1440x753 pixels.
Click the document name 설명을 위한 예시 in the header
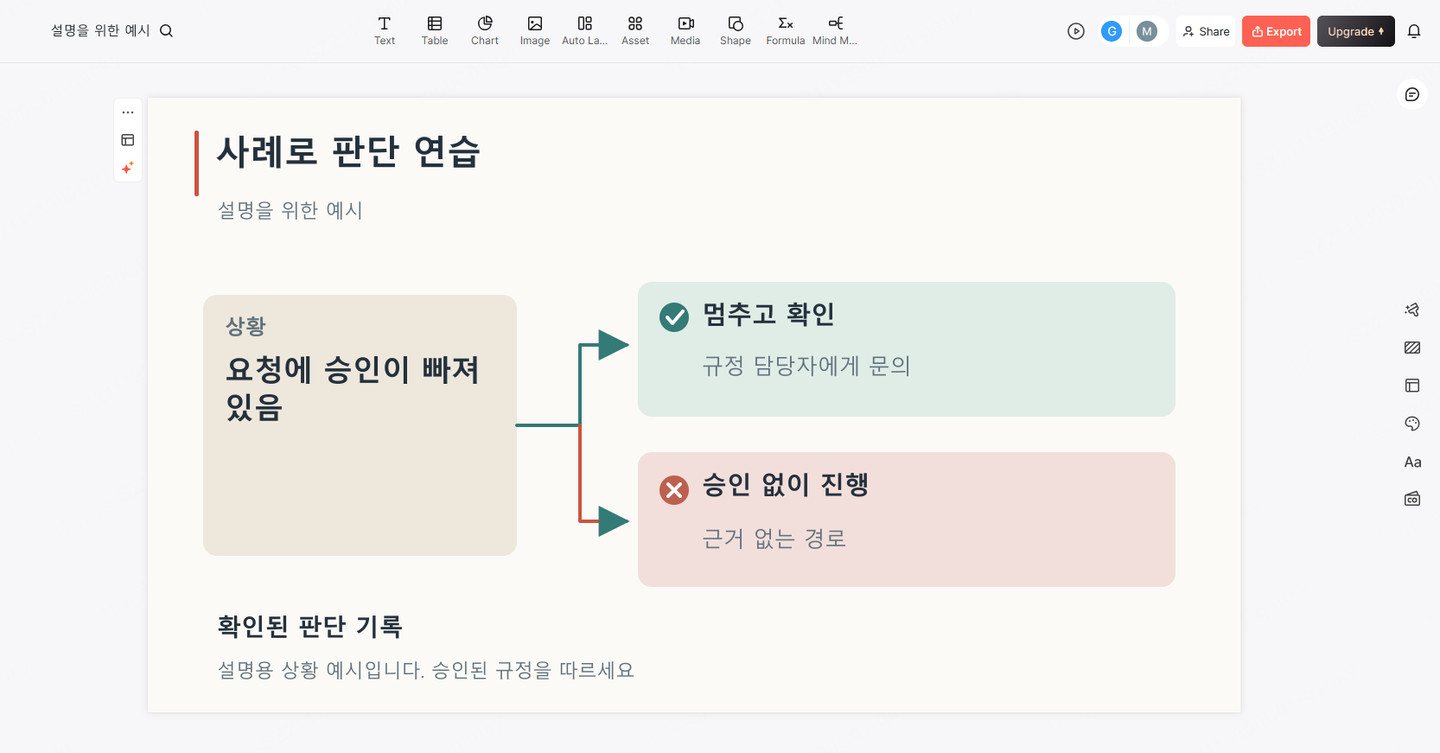(100, 31)
